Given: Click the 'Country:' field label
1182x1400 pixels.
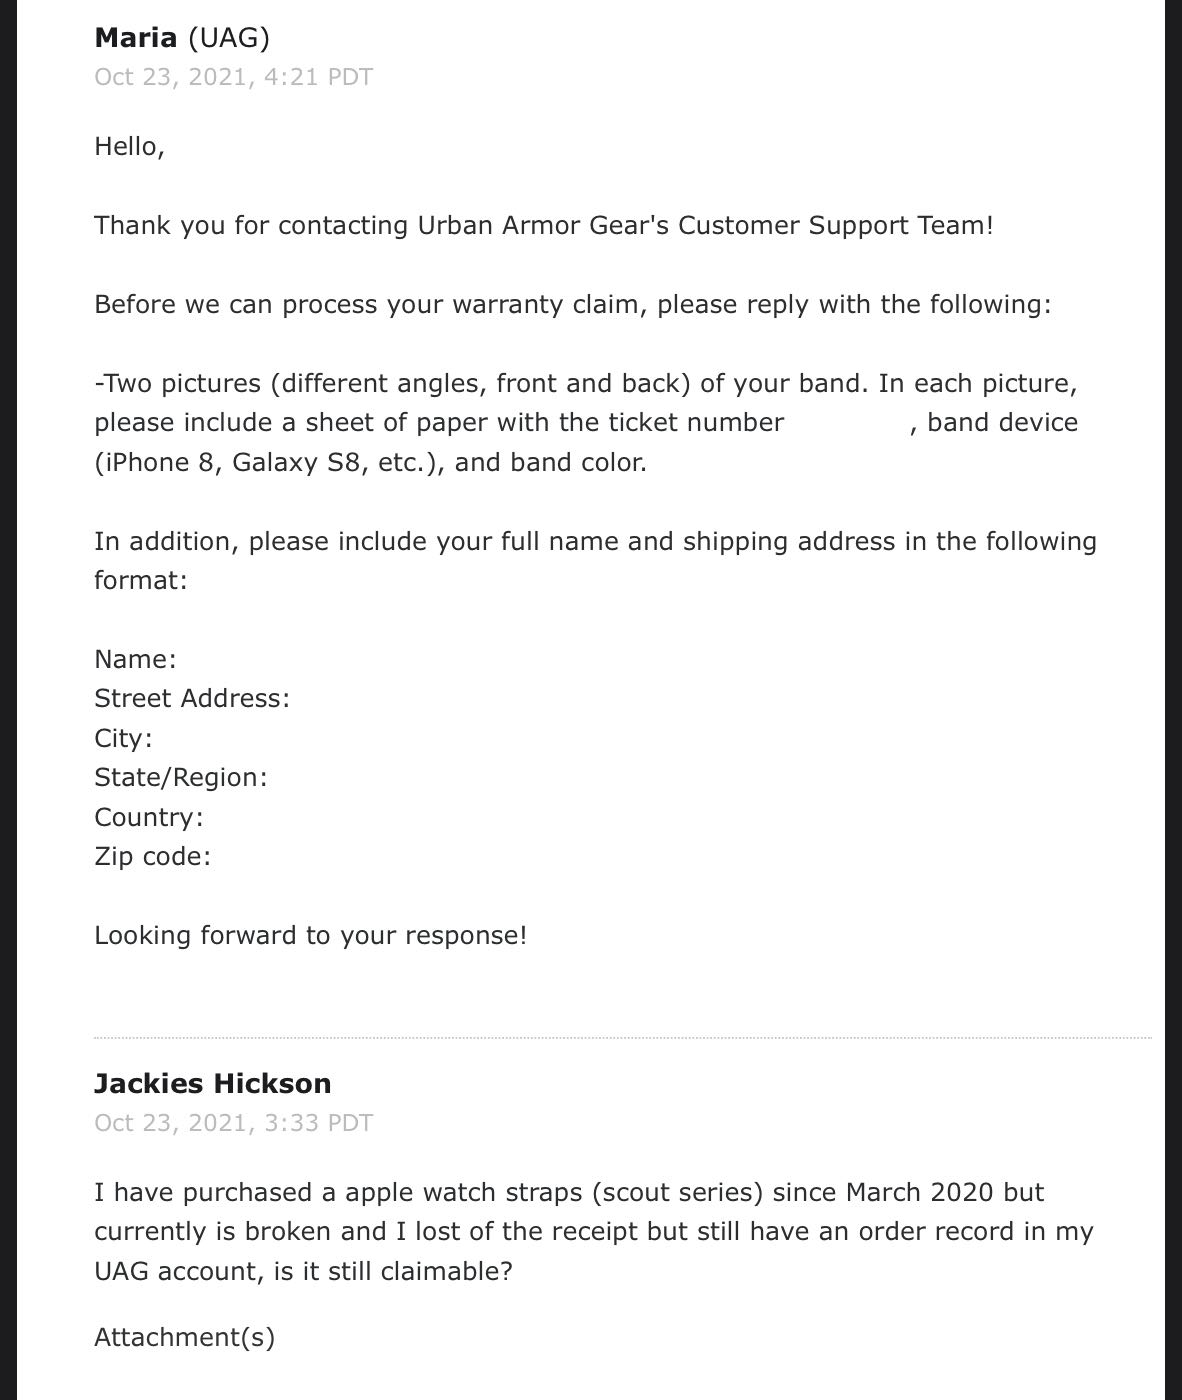Looking at the screenshot, I should tap(149, 818).
